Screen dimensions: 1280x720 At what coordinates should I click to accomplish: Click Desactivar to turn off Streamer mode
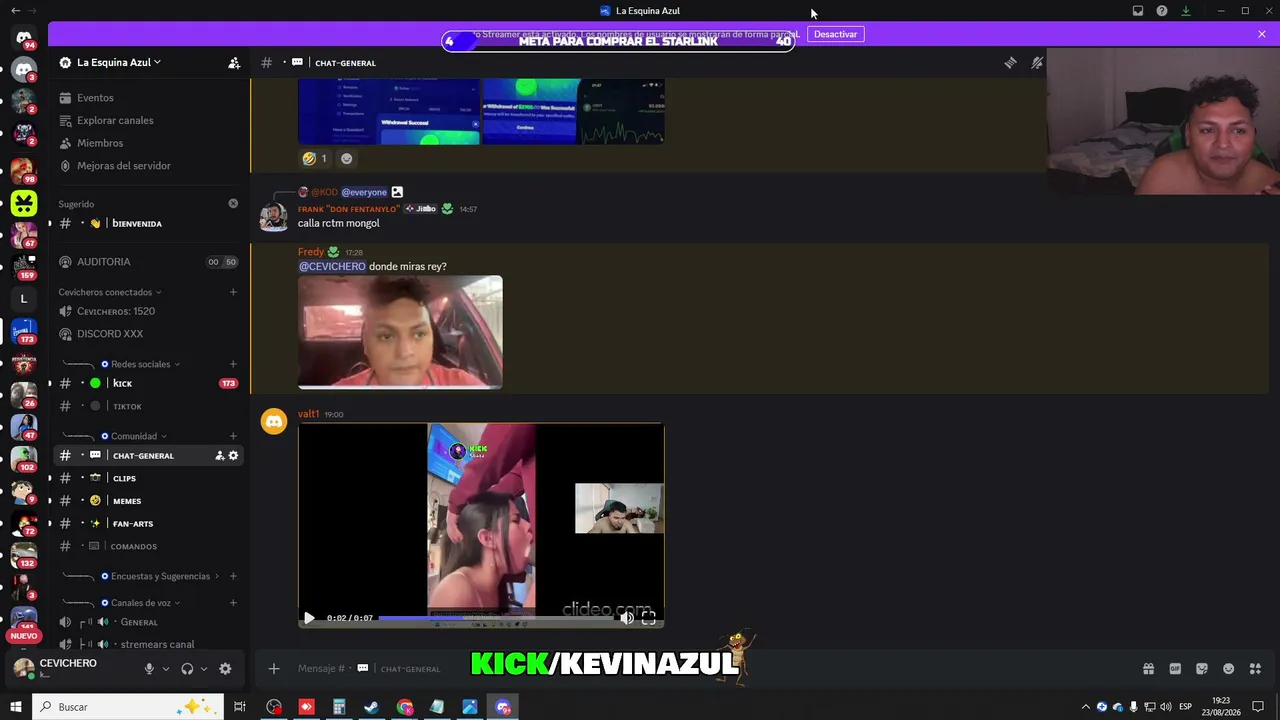click(x=835, y=34)
